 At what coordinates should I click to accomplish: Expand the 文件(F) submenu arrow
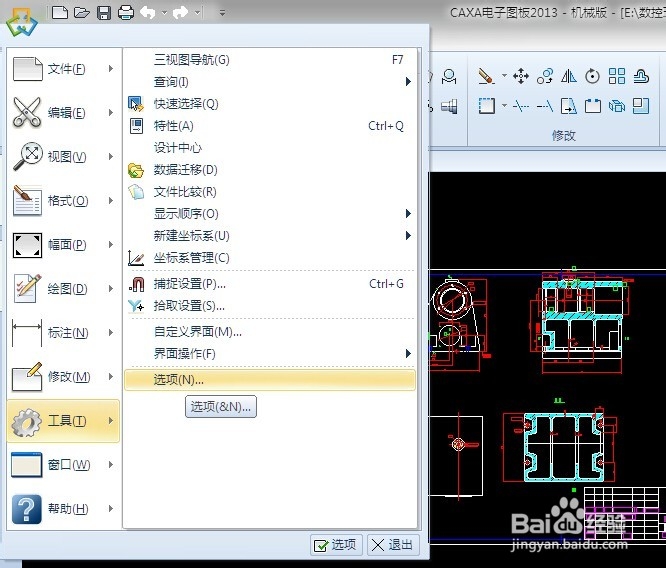click(111, 68)
